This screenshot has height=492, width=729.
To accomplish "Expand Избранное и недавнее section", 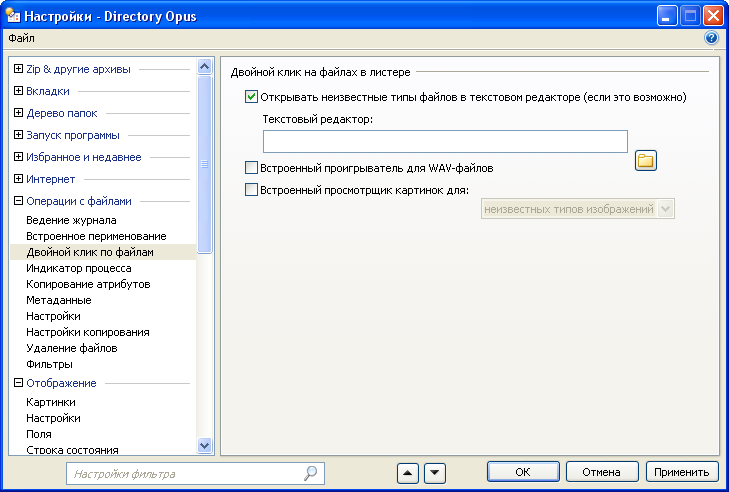I will tap(18, 157).
